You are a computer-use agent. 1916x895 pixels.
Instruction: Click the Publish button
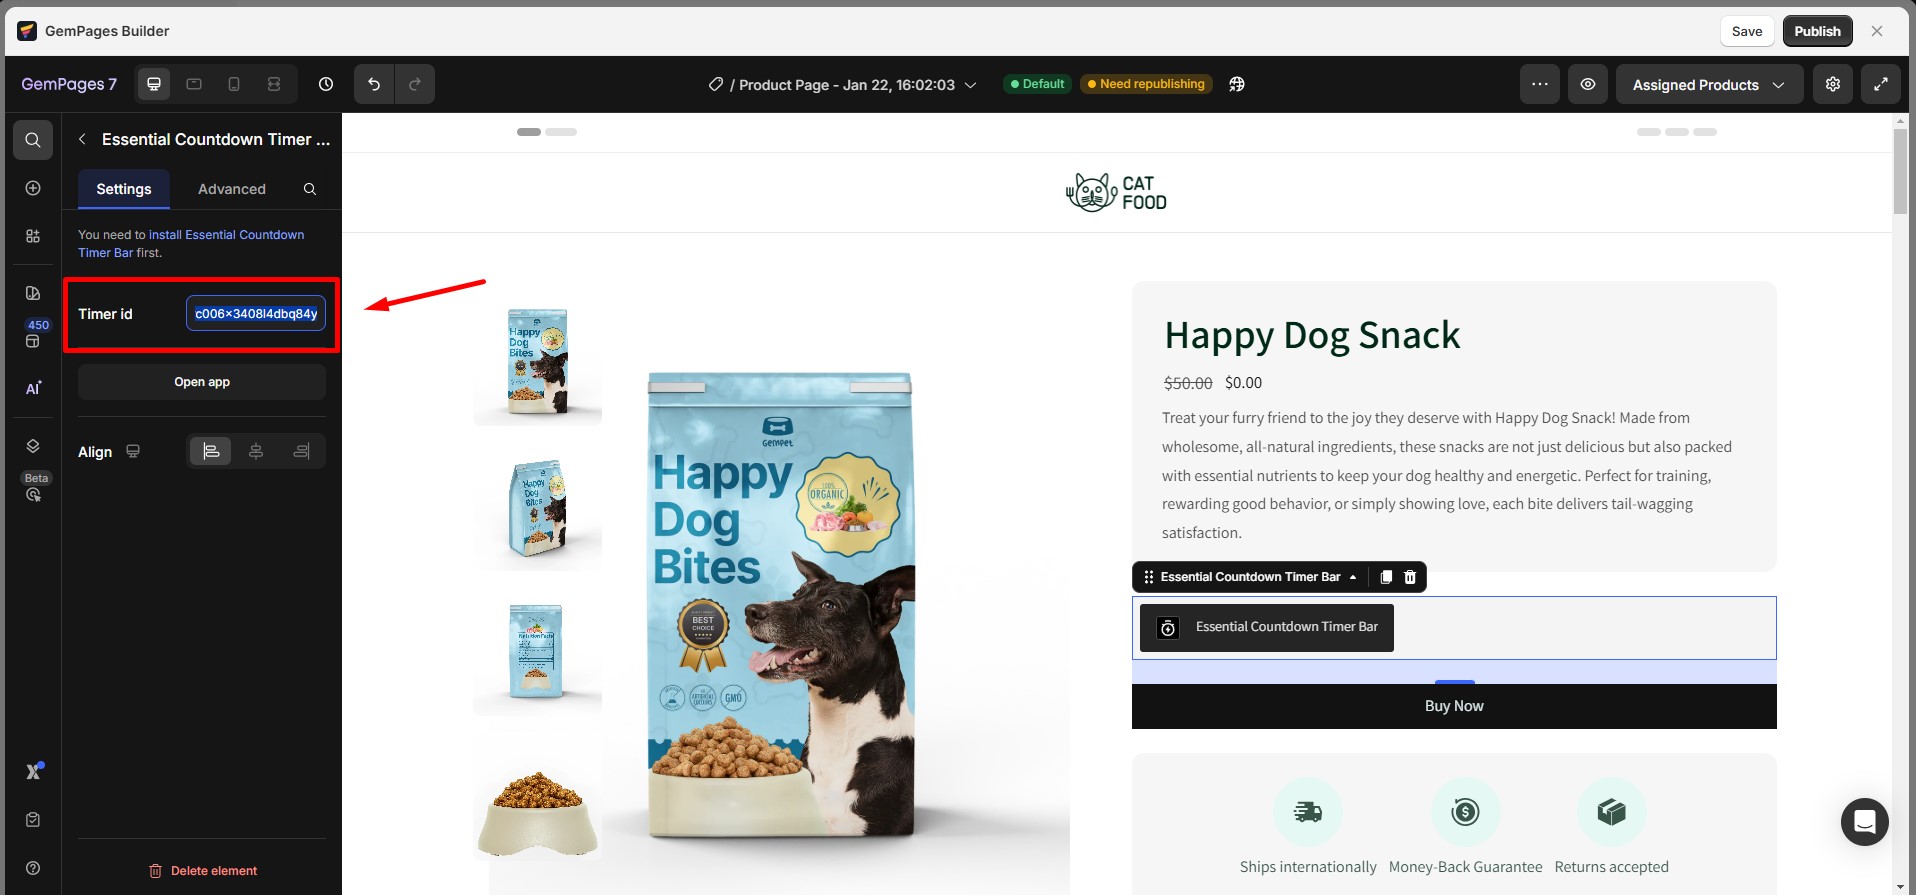point(1817,31)
